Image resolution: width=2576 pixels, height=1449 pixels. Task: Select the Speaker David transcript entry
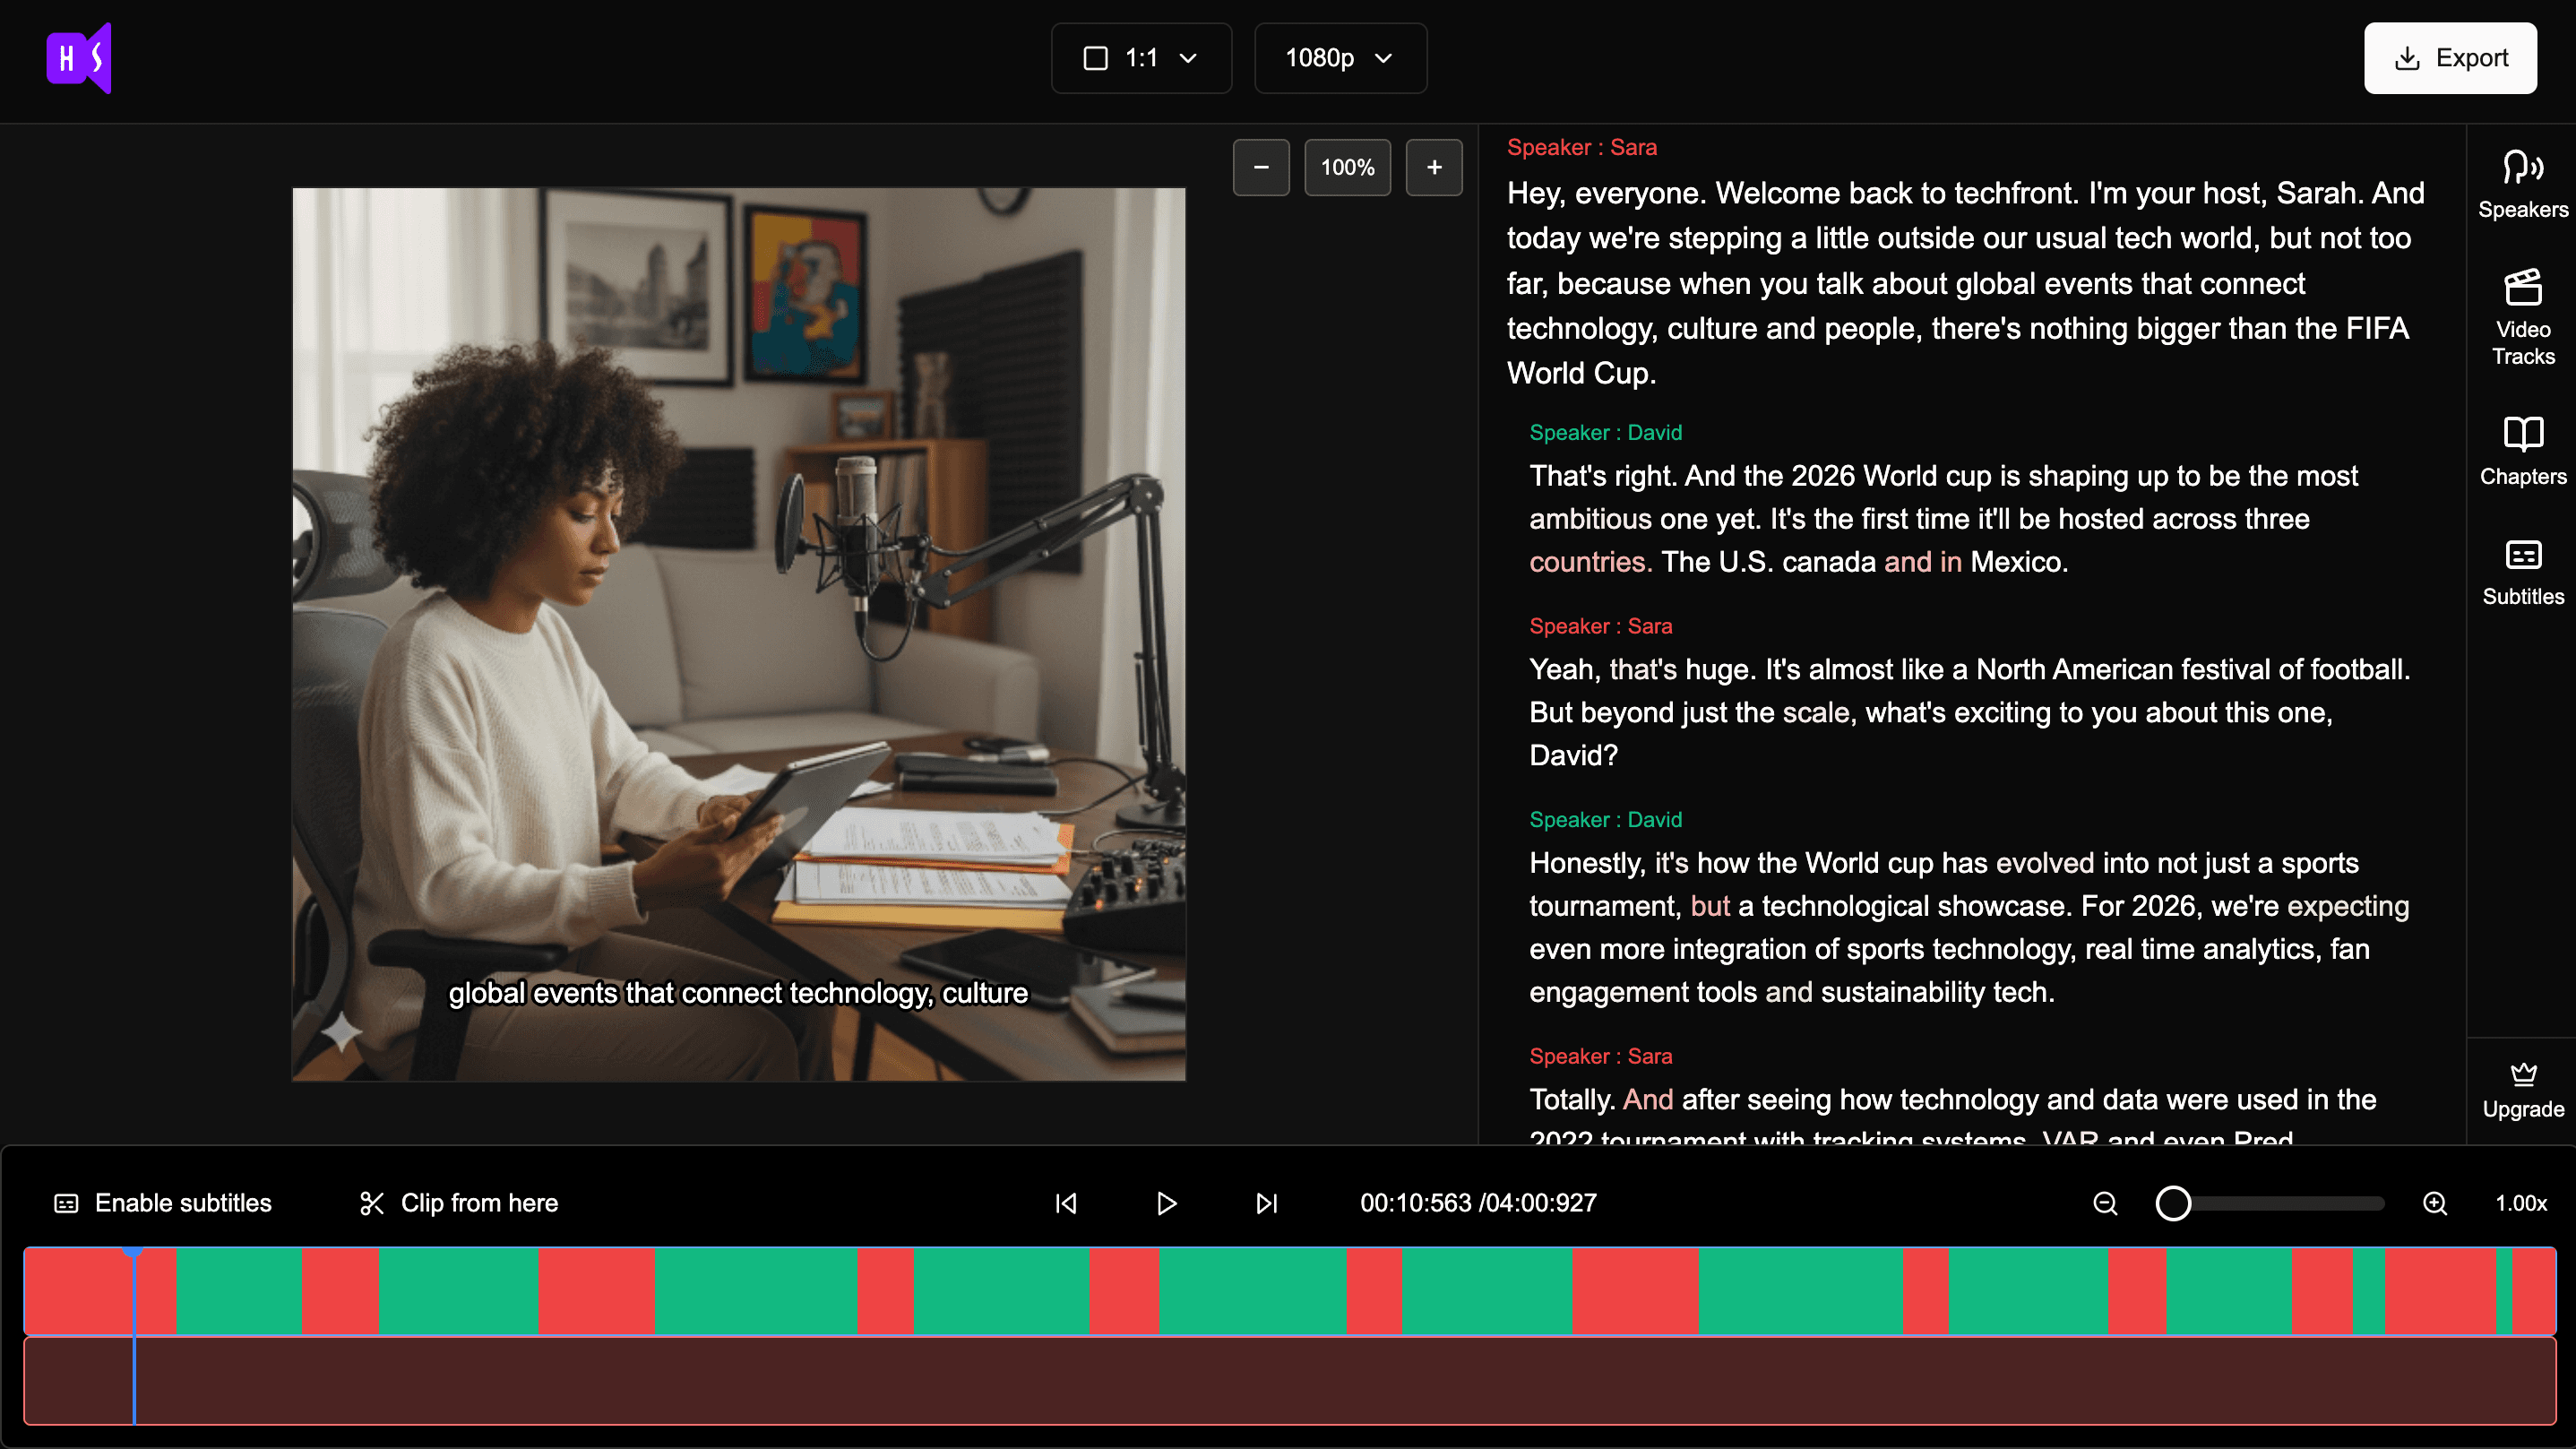[1605, 432]
